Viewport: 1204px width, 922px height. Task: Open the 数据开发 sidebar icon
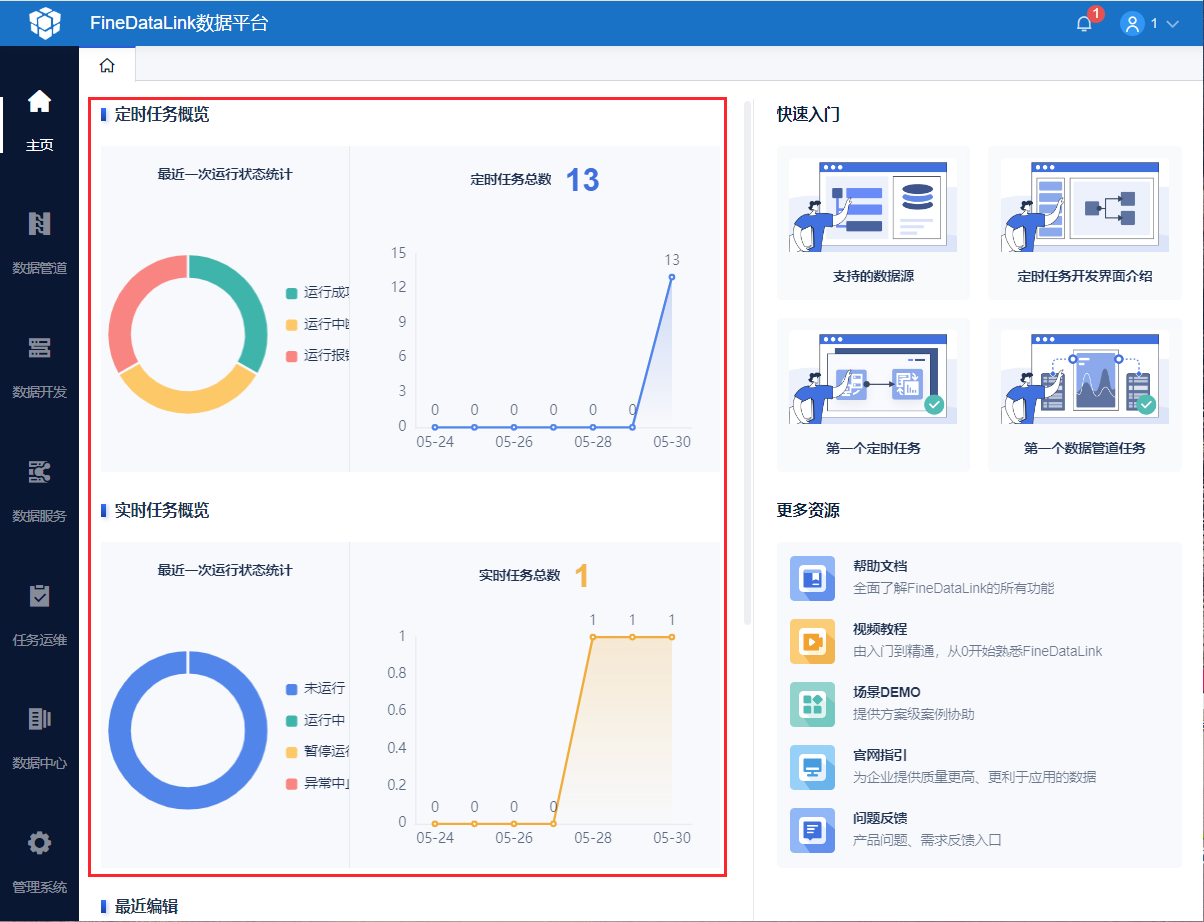pyautogui.click(x=39, y=348)
